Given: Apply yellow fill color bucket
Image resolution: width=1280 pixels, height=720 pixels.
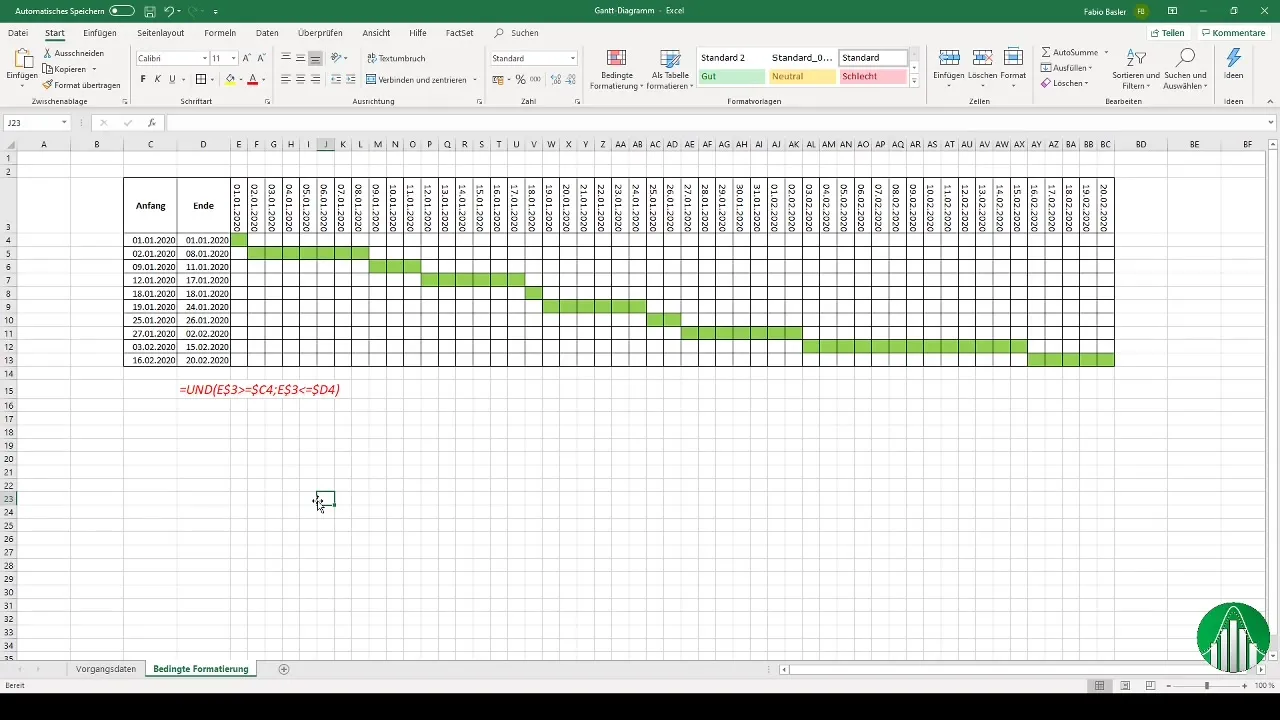Looking at the screenshot, I should coord(230,79).
